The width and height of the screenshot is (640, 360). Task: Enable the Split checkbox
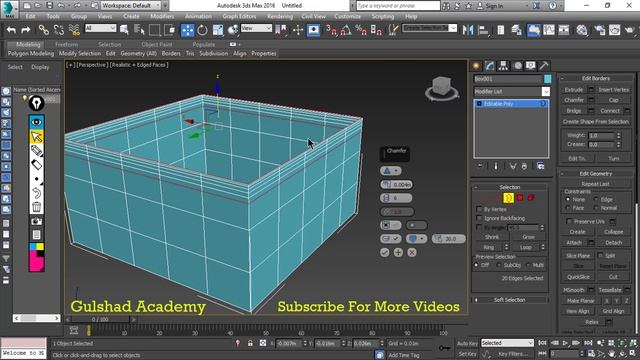(600, 256)
